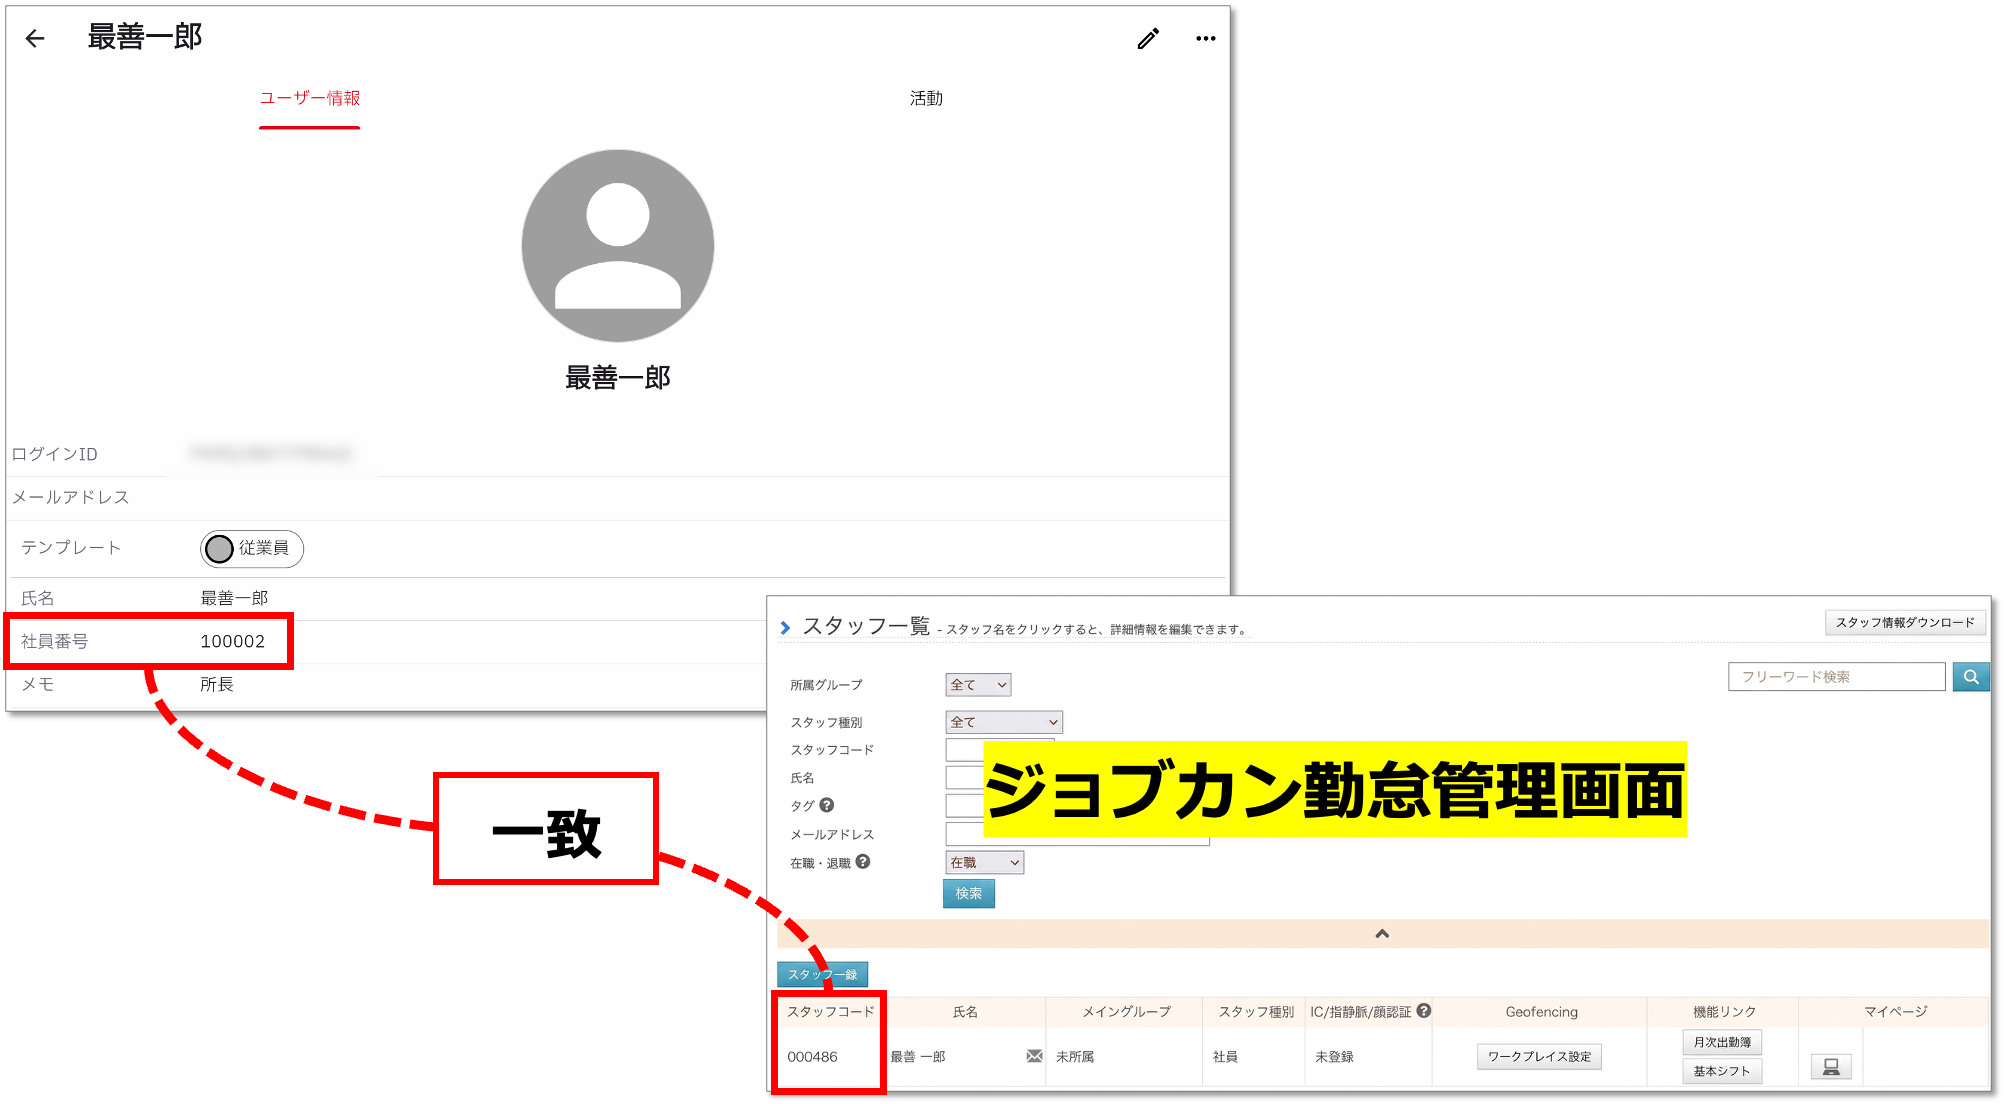
Task: Click the ワークプレイス設定 button
Action: [x=1538, y=1056]
